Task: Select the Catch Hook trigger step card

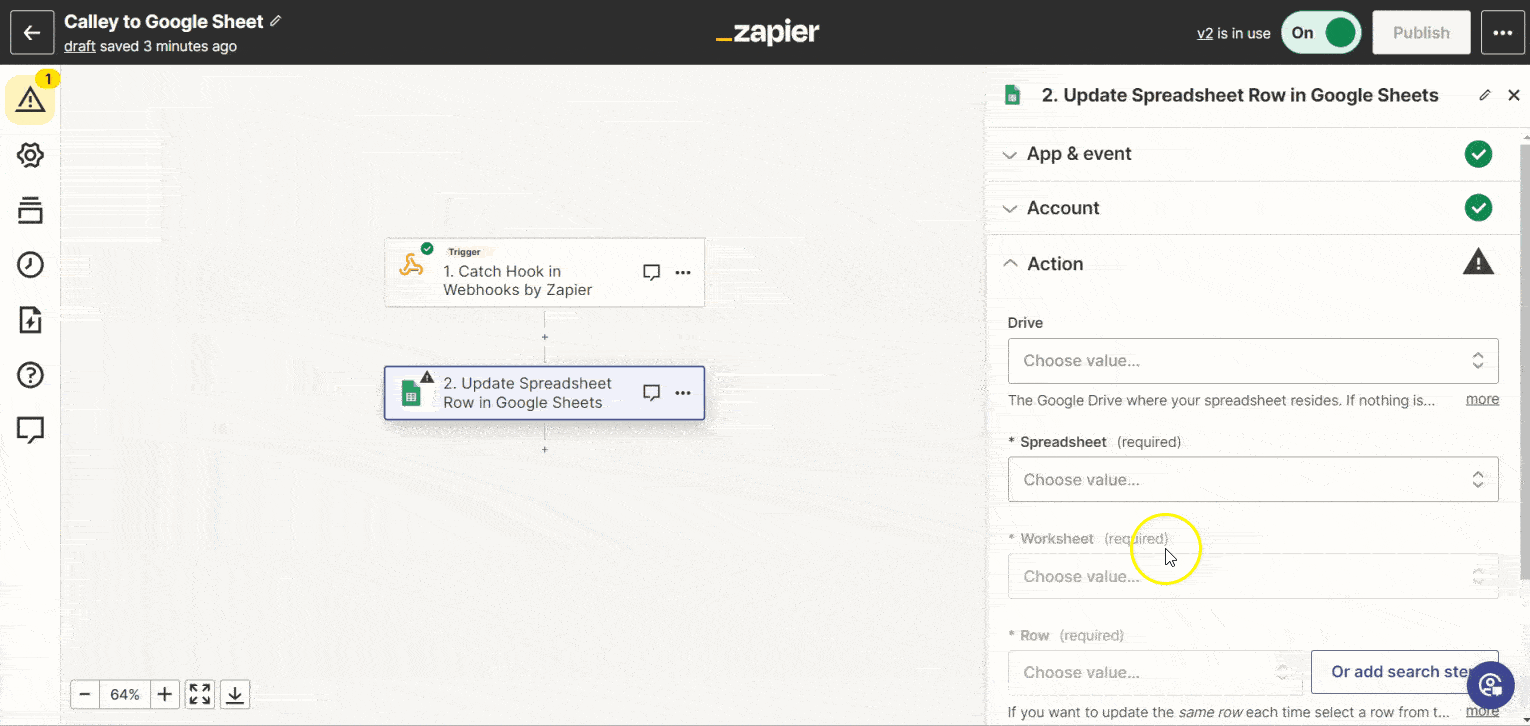Action: pyautogui.click(x=545, y=272)
